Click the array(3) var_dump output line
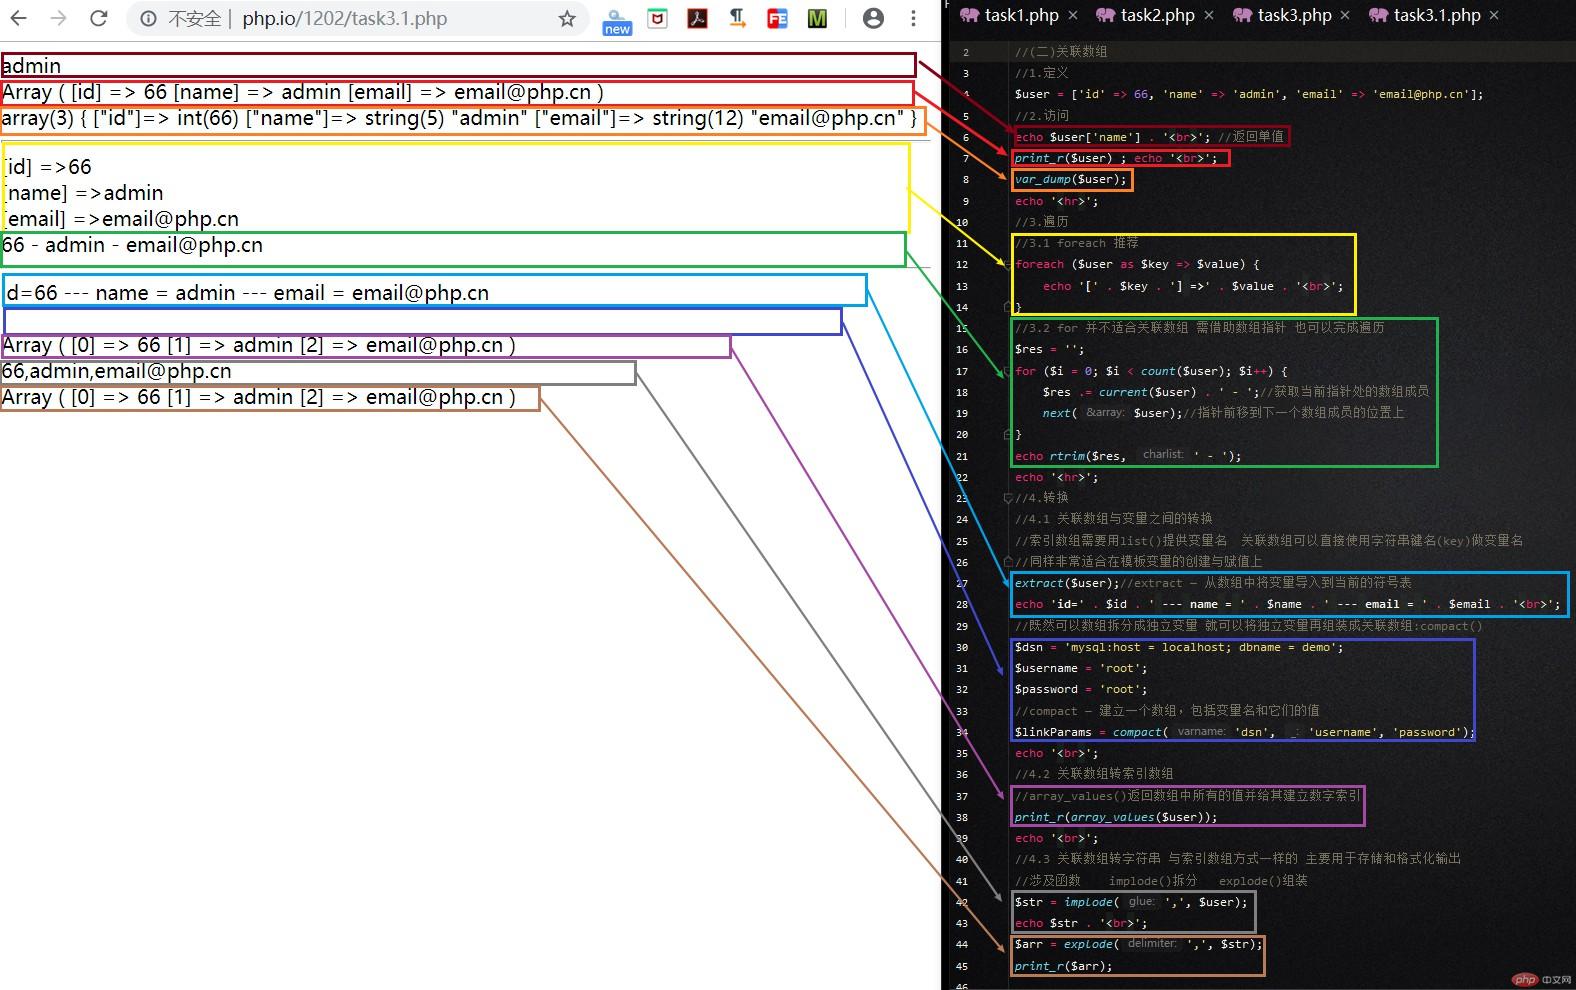The width and height of the screenshot is (1576, 990). pyautogui.click(x=459, y=118)
